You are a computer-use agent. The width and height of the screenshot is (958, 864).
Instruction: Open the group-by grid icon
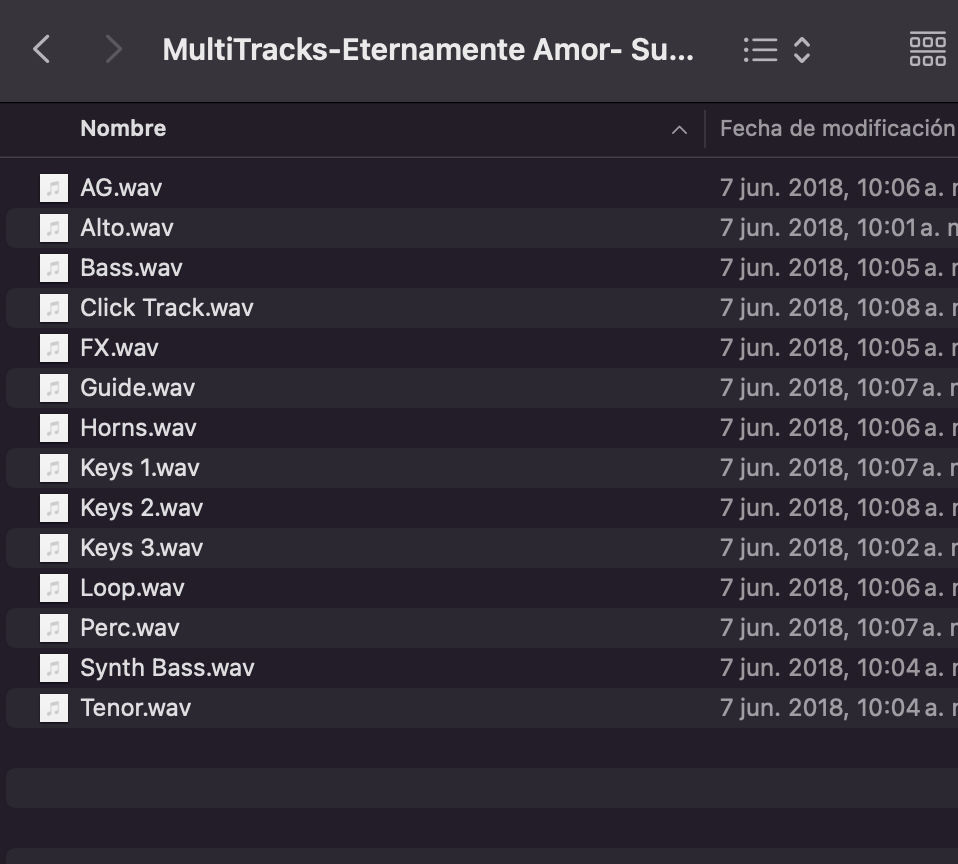[x=927, y=49]
